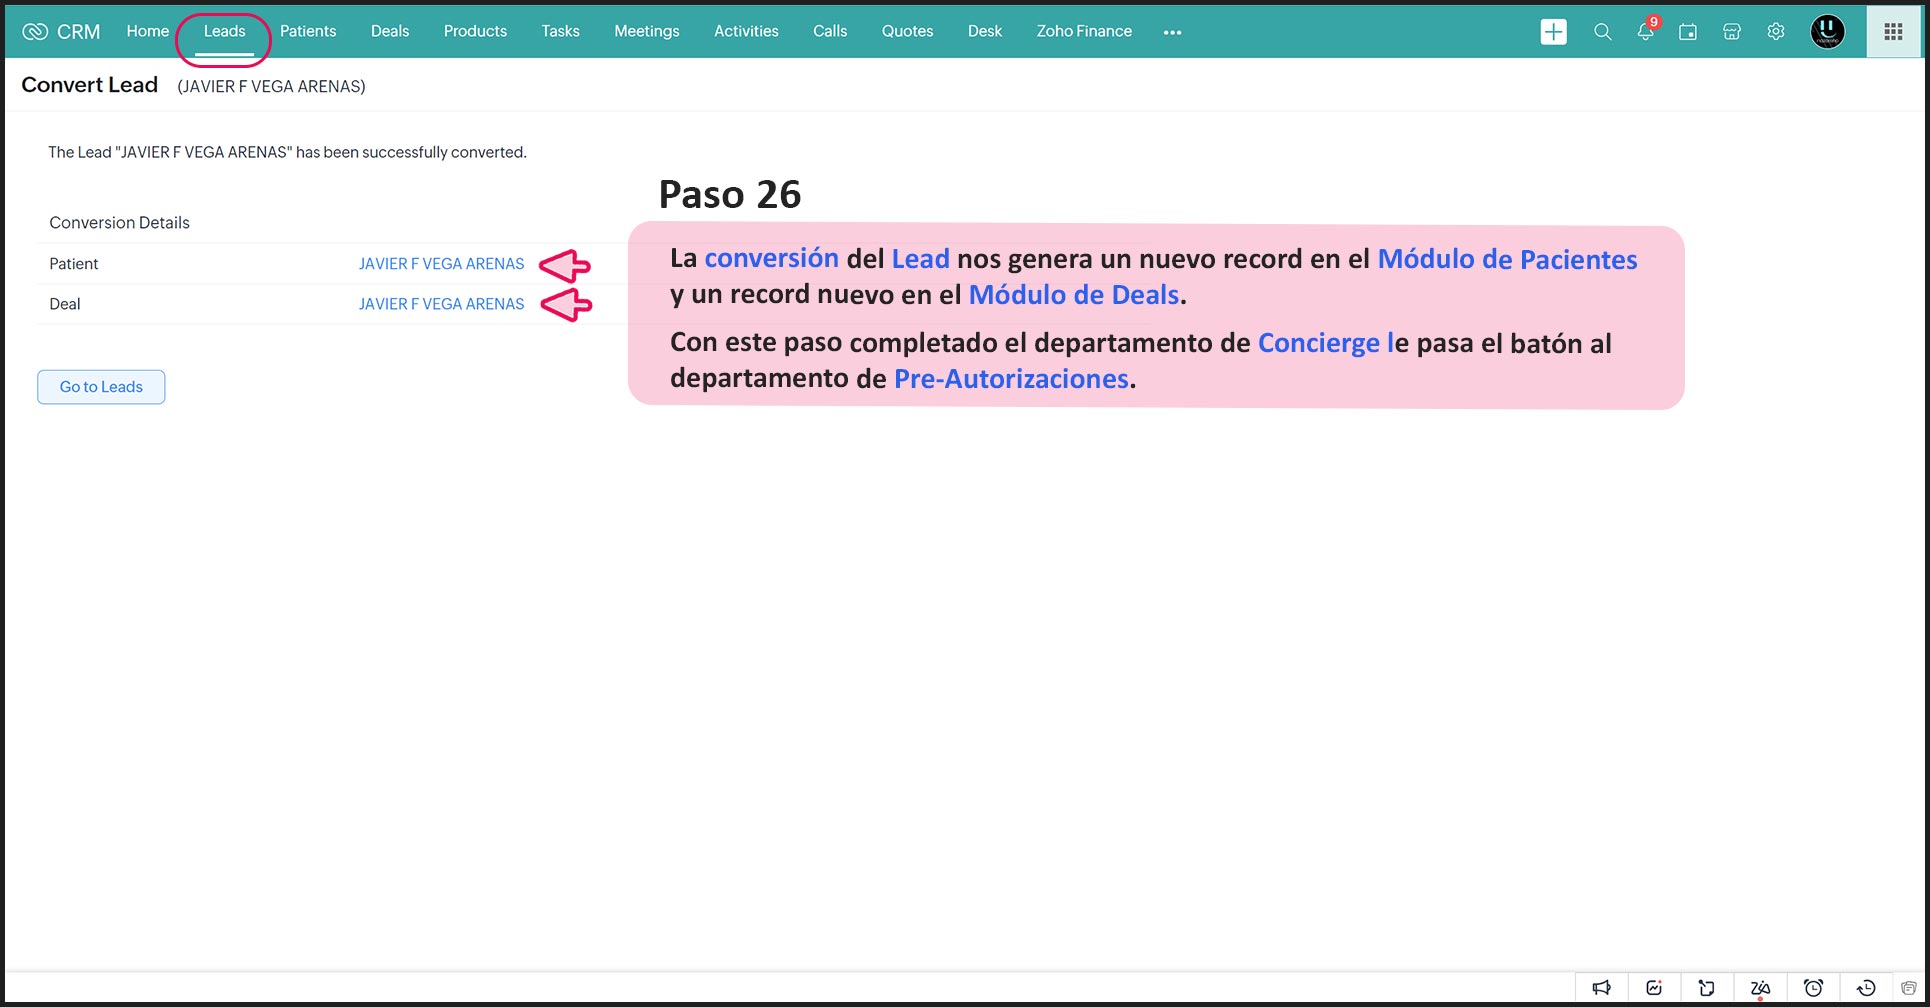Switch to the Patients tab
This screenshot has width=1930, height=1007.
click(308, 31)
